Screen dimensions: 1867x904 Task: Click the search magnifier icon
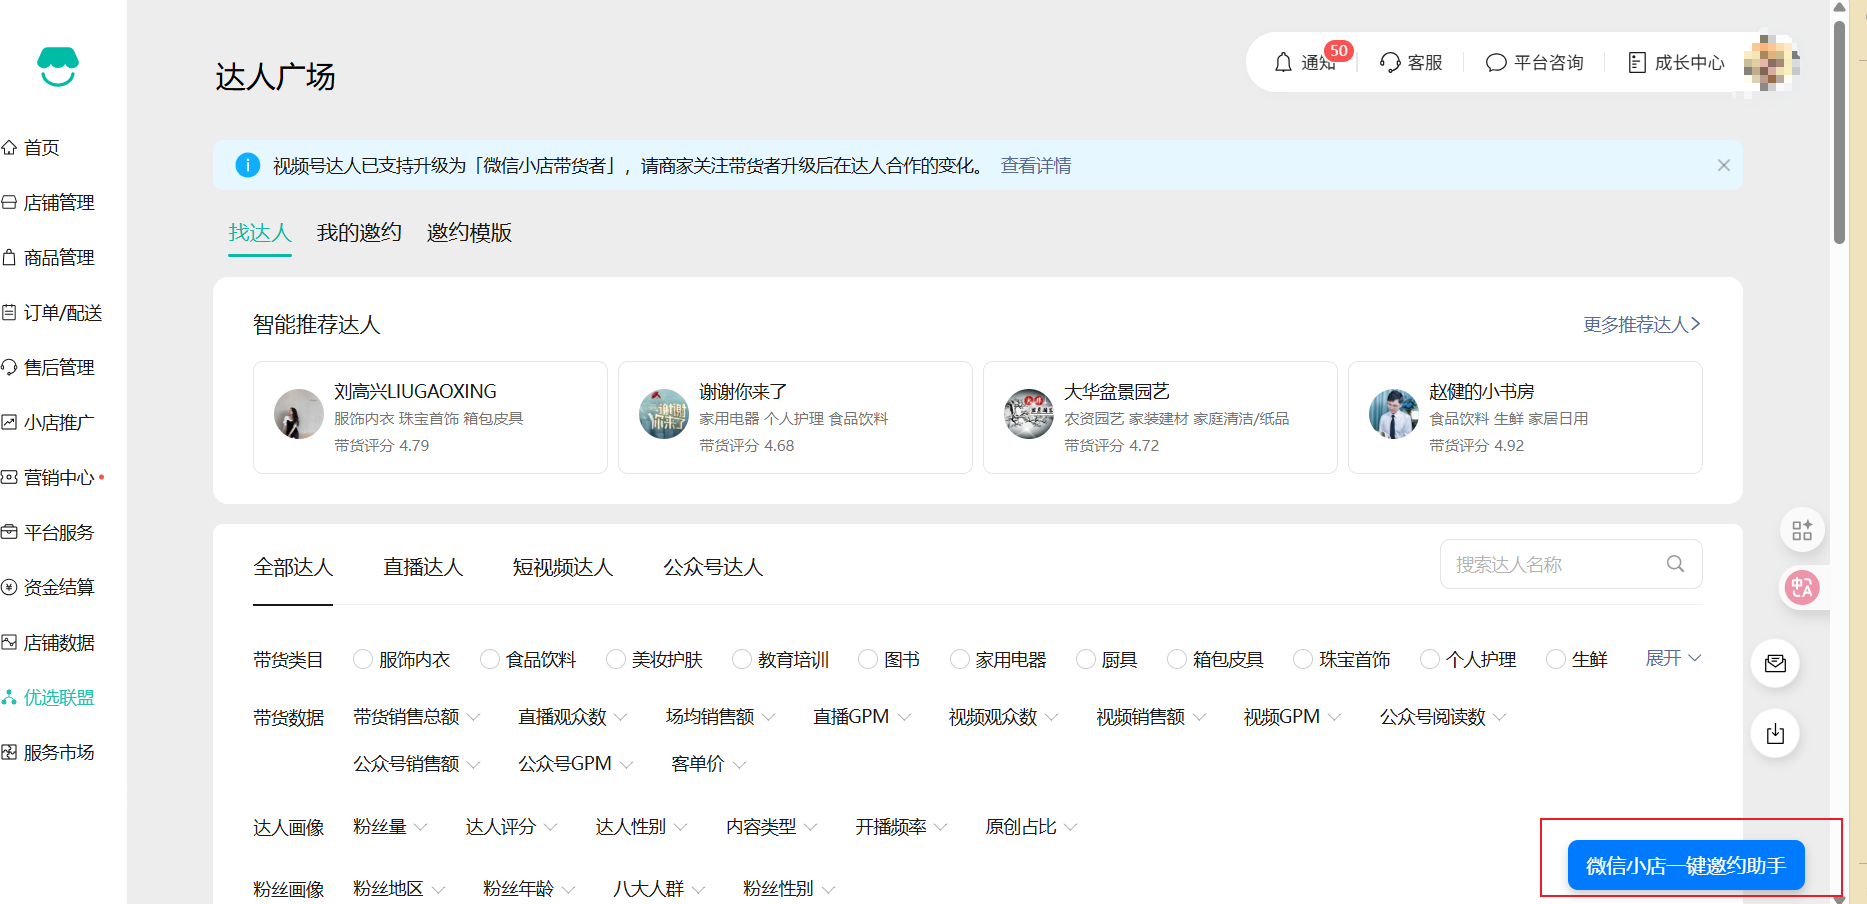tap(1675, 564)
